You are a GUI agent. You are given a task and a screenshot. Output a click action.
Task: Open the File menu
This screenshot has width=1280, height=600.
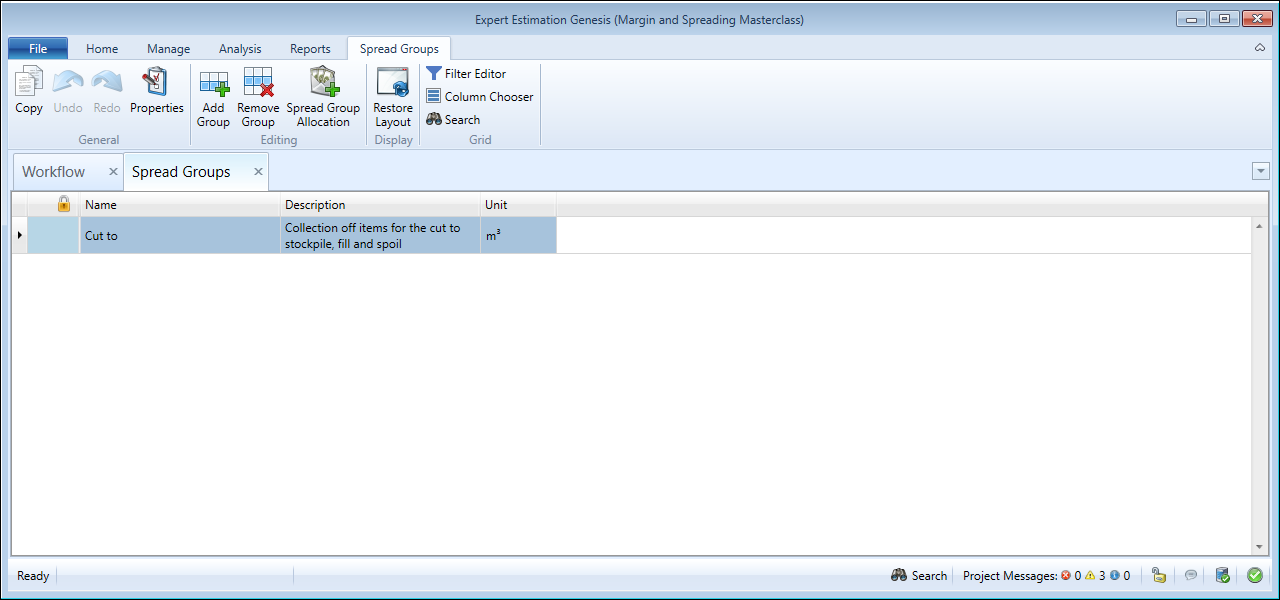38,49
